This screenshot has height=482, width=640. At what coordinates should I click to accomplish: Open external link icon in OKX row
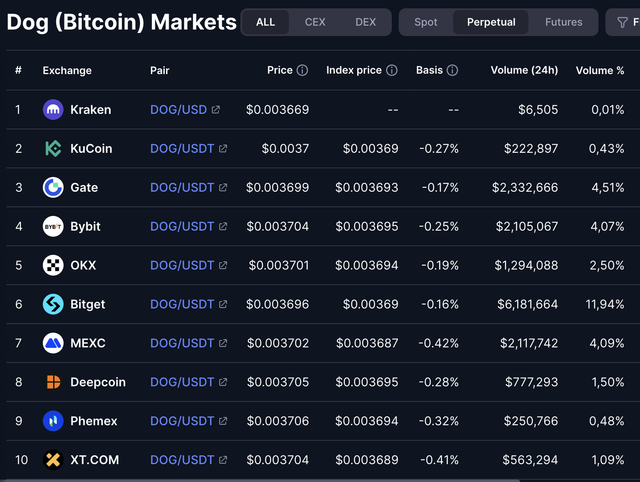coord(223,265)
